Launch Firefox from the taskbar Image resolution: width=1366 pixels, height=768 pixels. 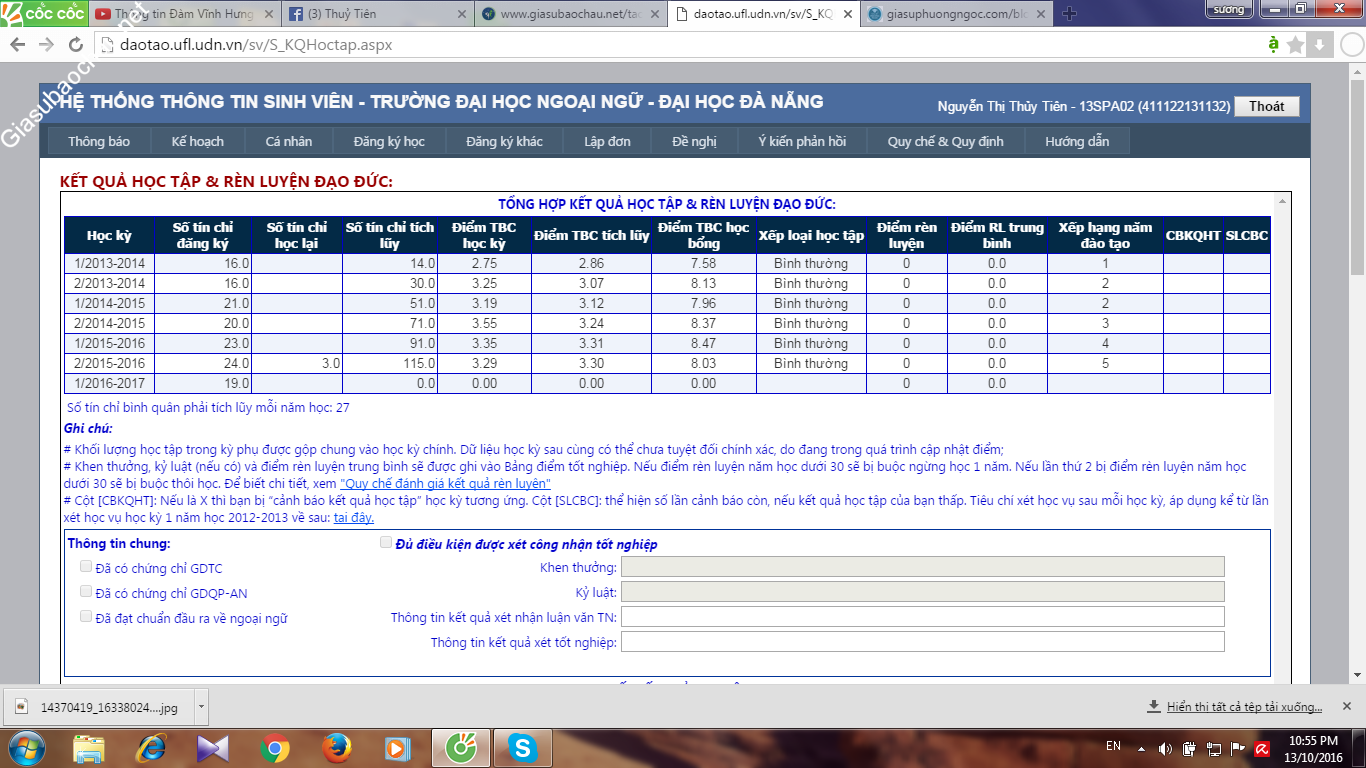(337, 747)
